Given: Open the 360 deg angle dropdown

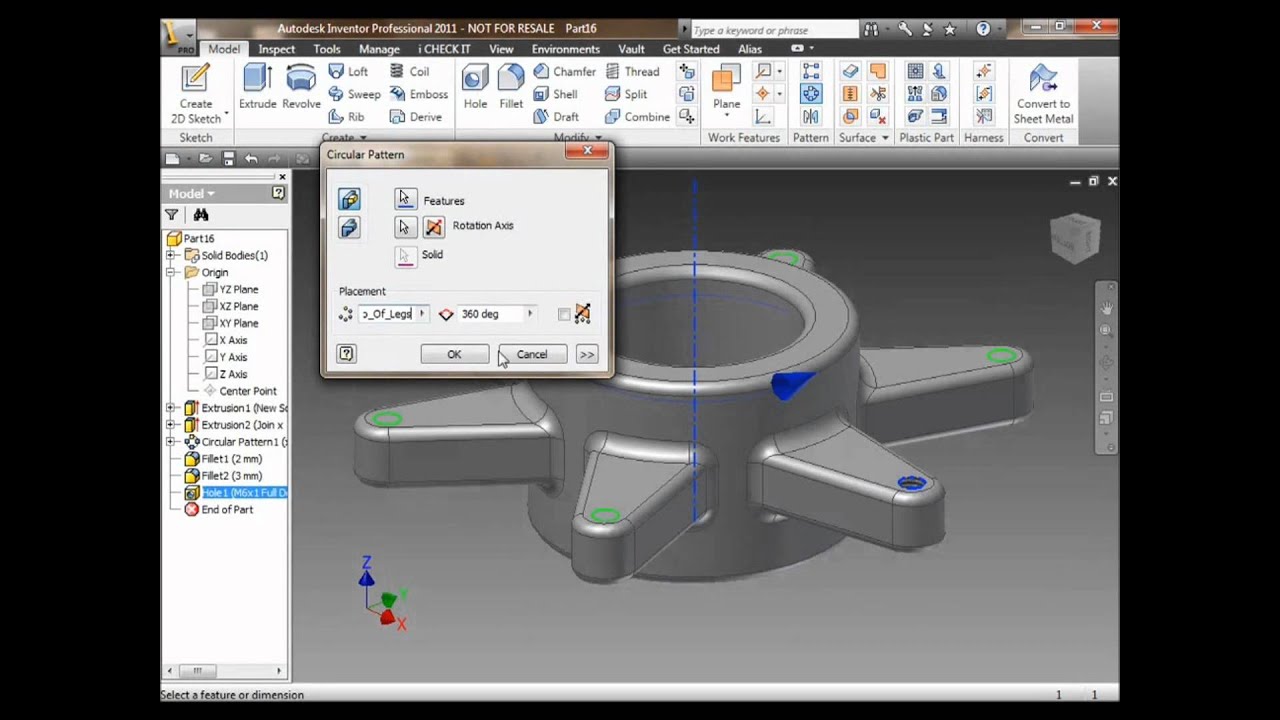Looking at the screenshot, I should point(529,314).
